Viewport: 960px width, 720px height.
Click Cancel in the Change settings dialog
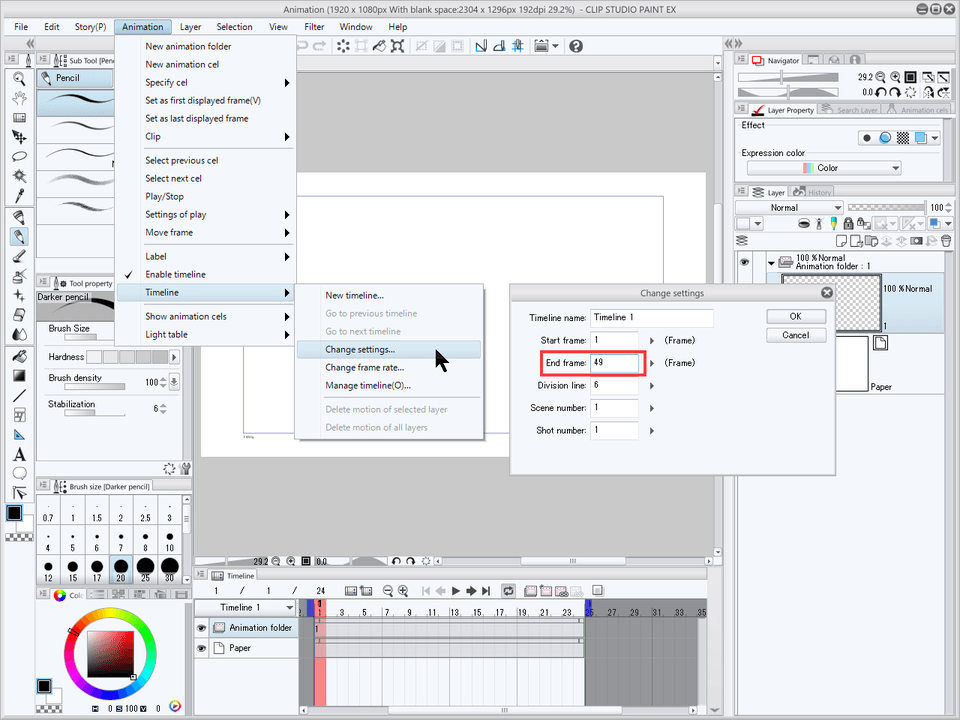(796, 335)
